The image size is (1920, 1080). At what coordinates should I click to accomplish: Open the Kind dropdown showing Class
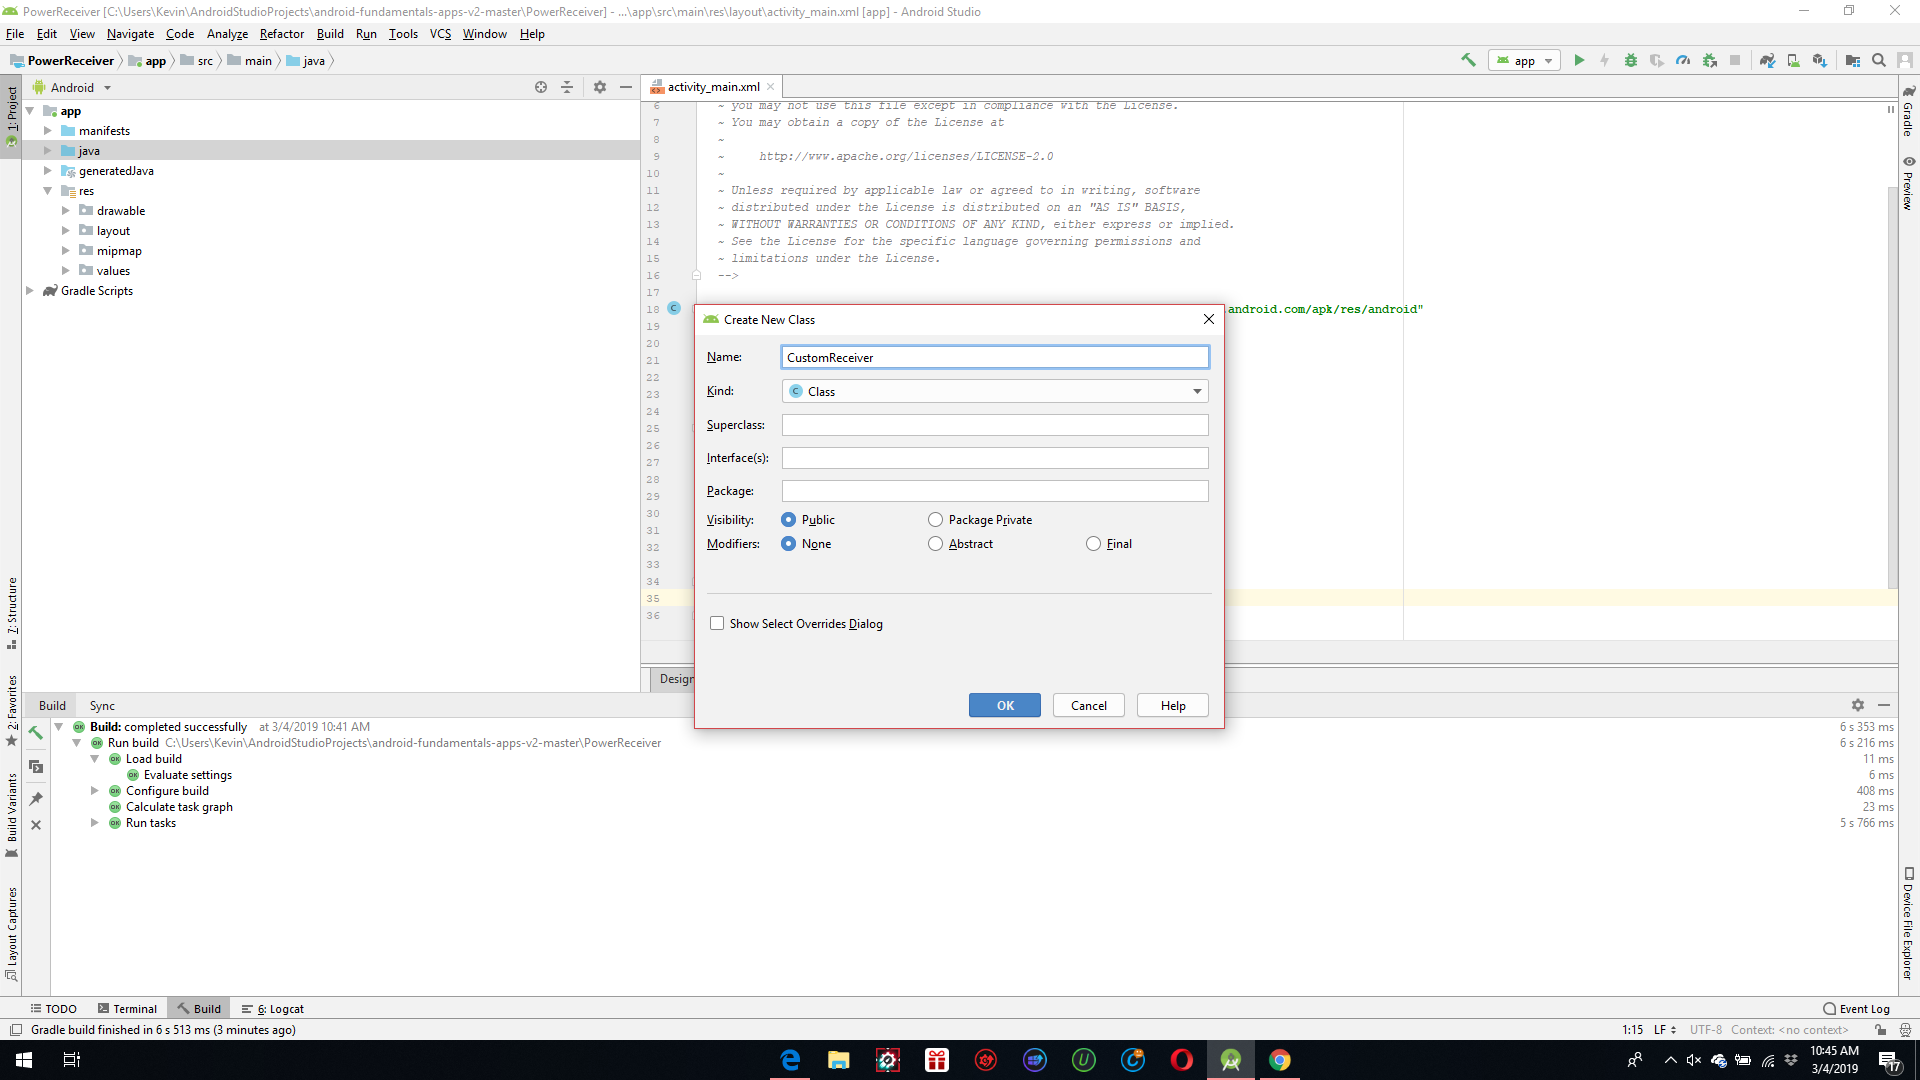click(x=995, y=391)
